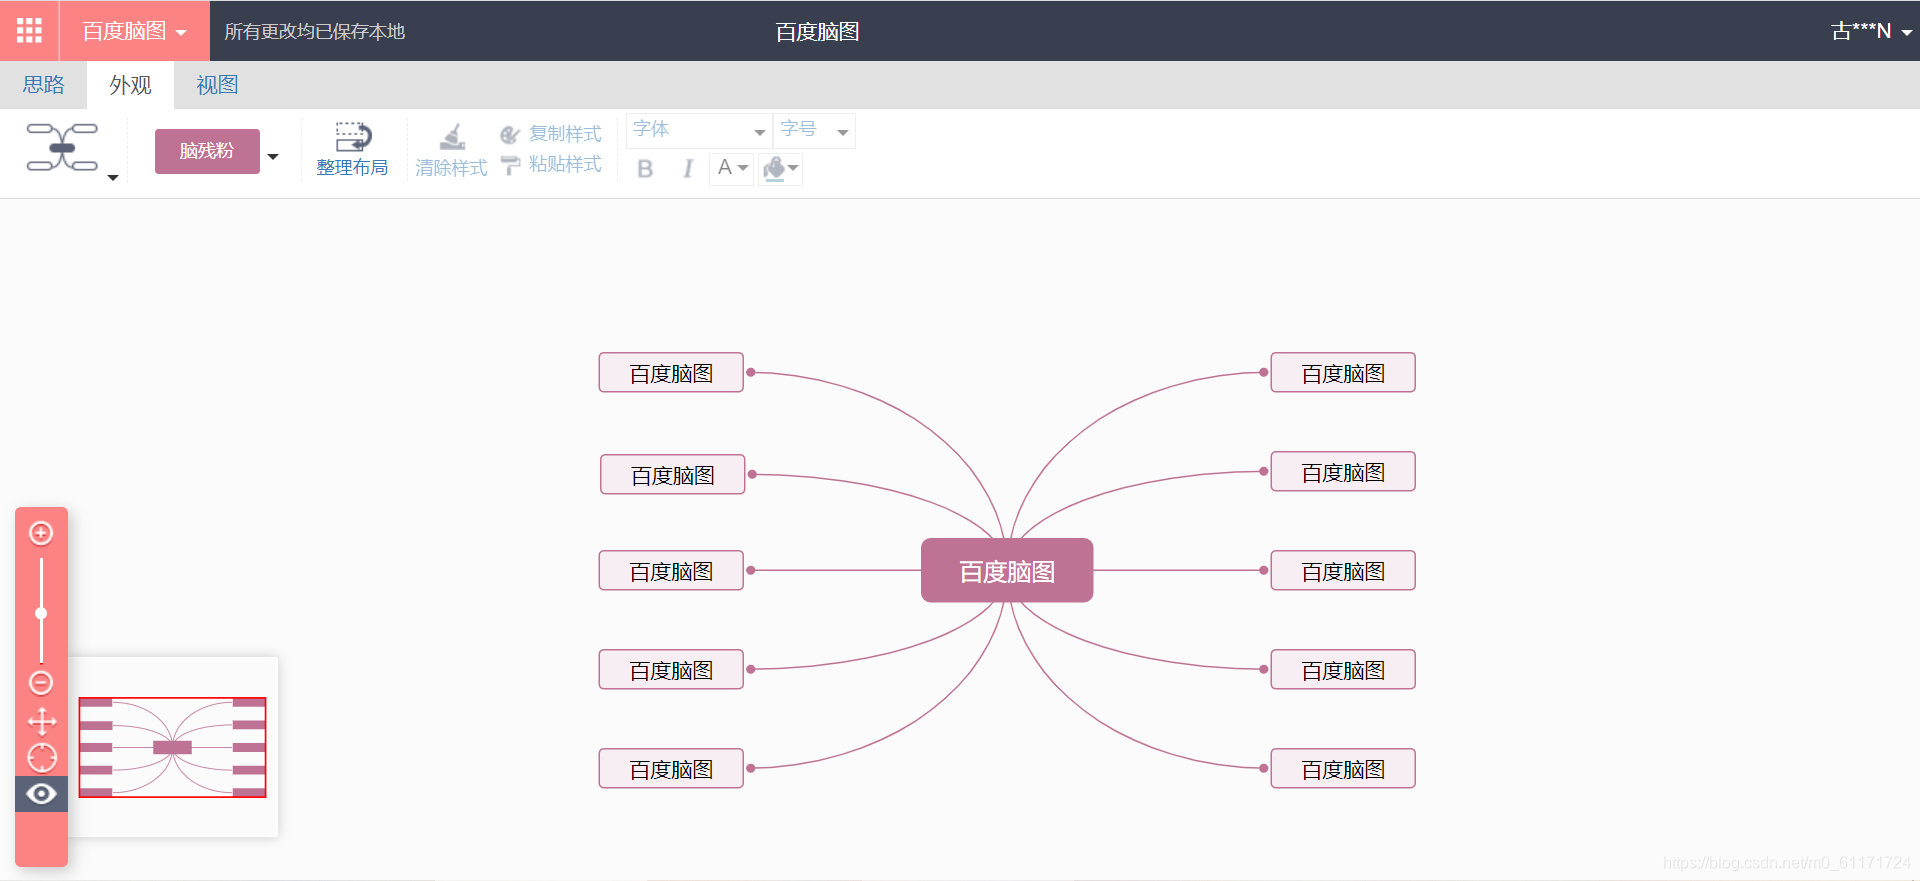
Task: Select the top-left 百度脑图 child node
Action: pos(671,373)
